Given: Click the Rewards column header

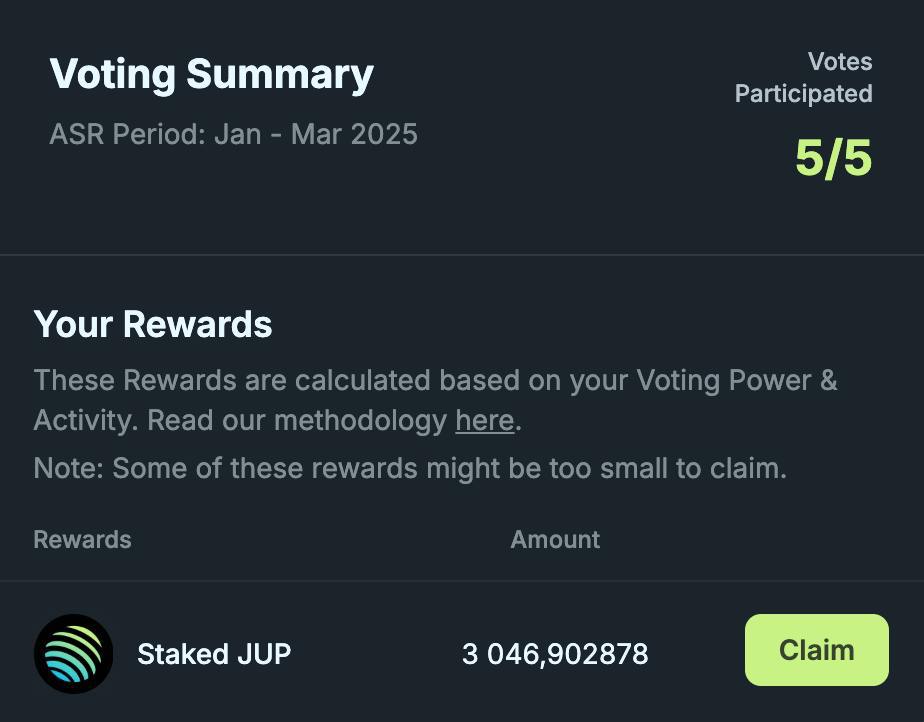Looking at the screenshot, I should [x=82, y=539].
